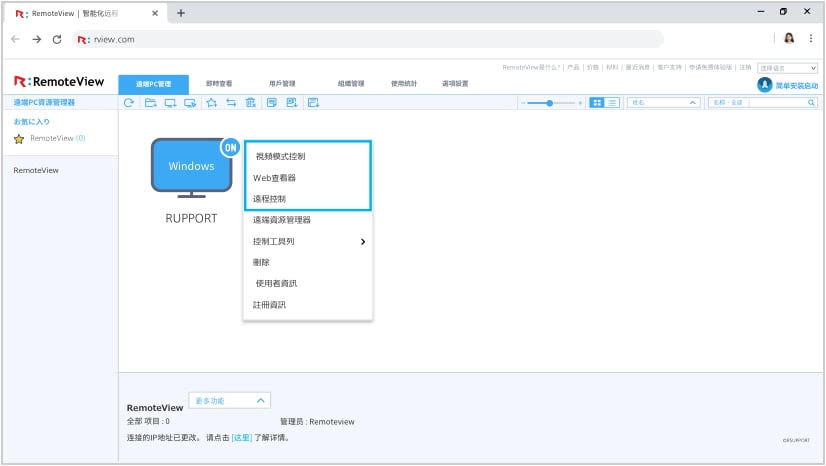Open the language select dropdown
Image resolution: width=826 pixels, height=466 pixels.
tap(787, 68)
